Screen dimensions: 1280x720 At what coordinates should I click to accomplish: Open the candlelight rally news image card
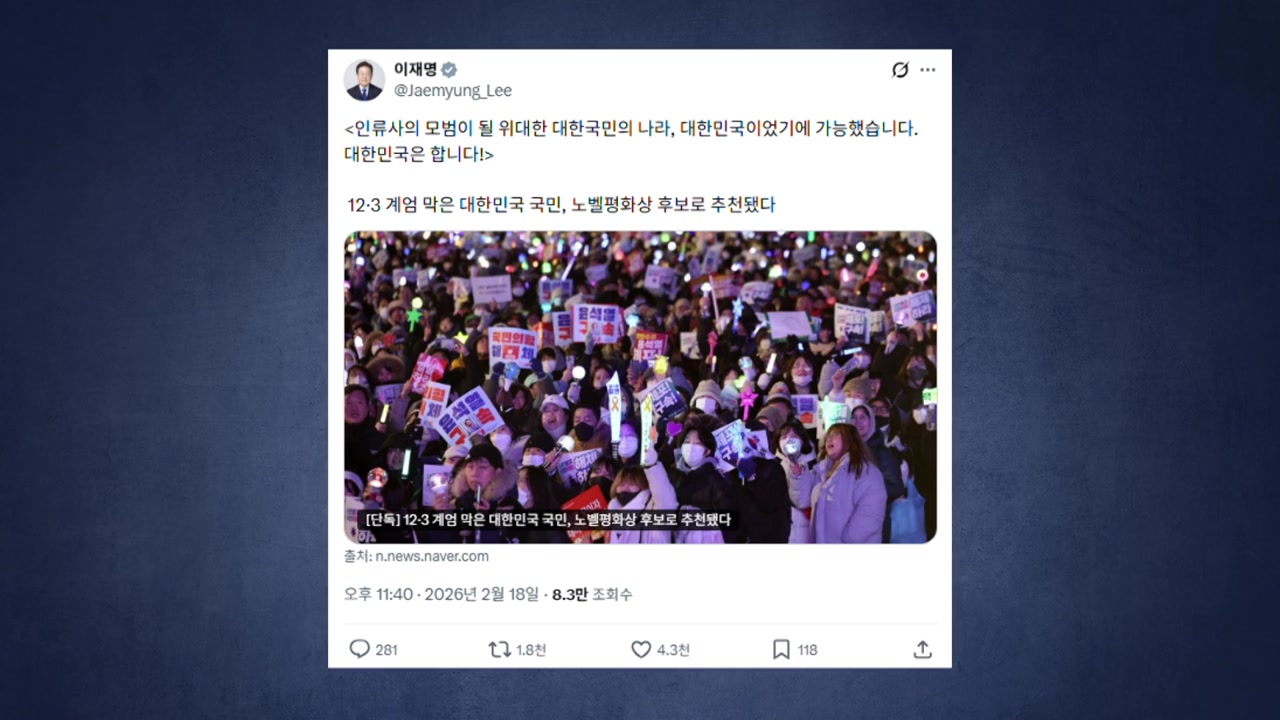click(x=640, y=387)
